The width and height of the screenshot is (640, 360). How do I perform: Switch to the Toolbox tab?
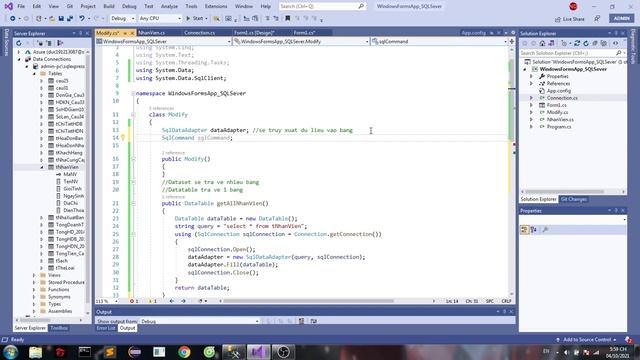[59, 328]
